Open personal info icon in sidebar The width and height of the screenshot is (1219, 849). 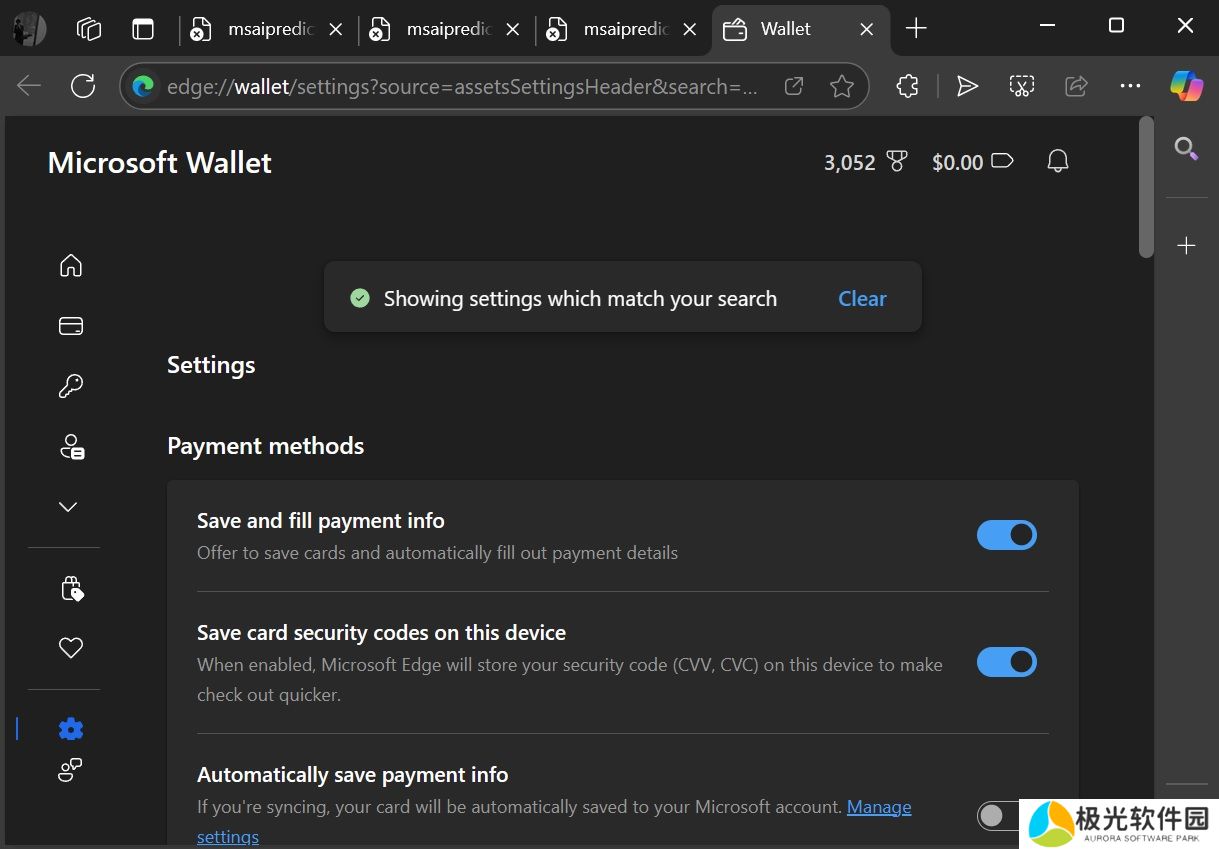click(x=71, y=447)
